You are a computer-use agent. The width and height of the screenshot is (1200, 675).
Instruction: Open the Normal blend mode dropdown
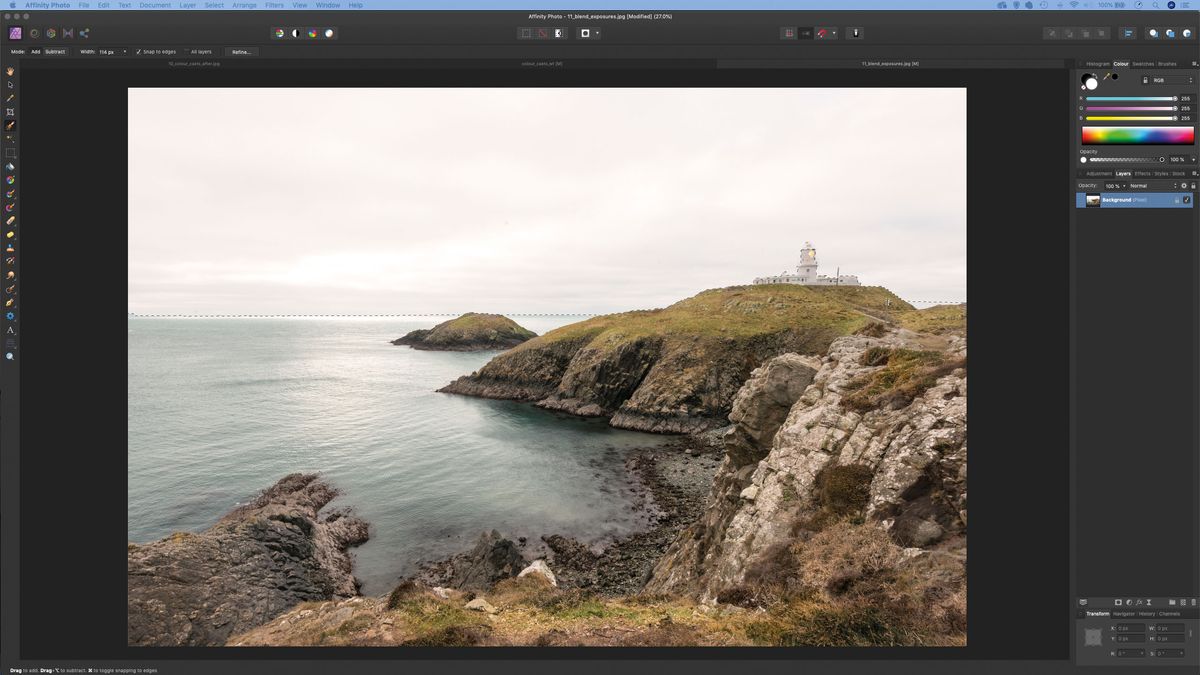(x=1152, y=186)
